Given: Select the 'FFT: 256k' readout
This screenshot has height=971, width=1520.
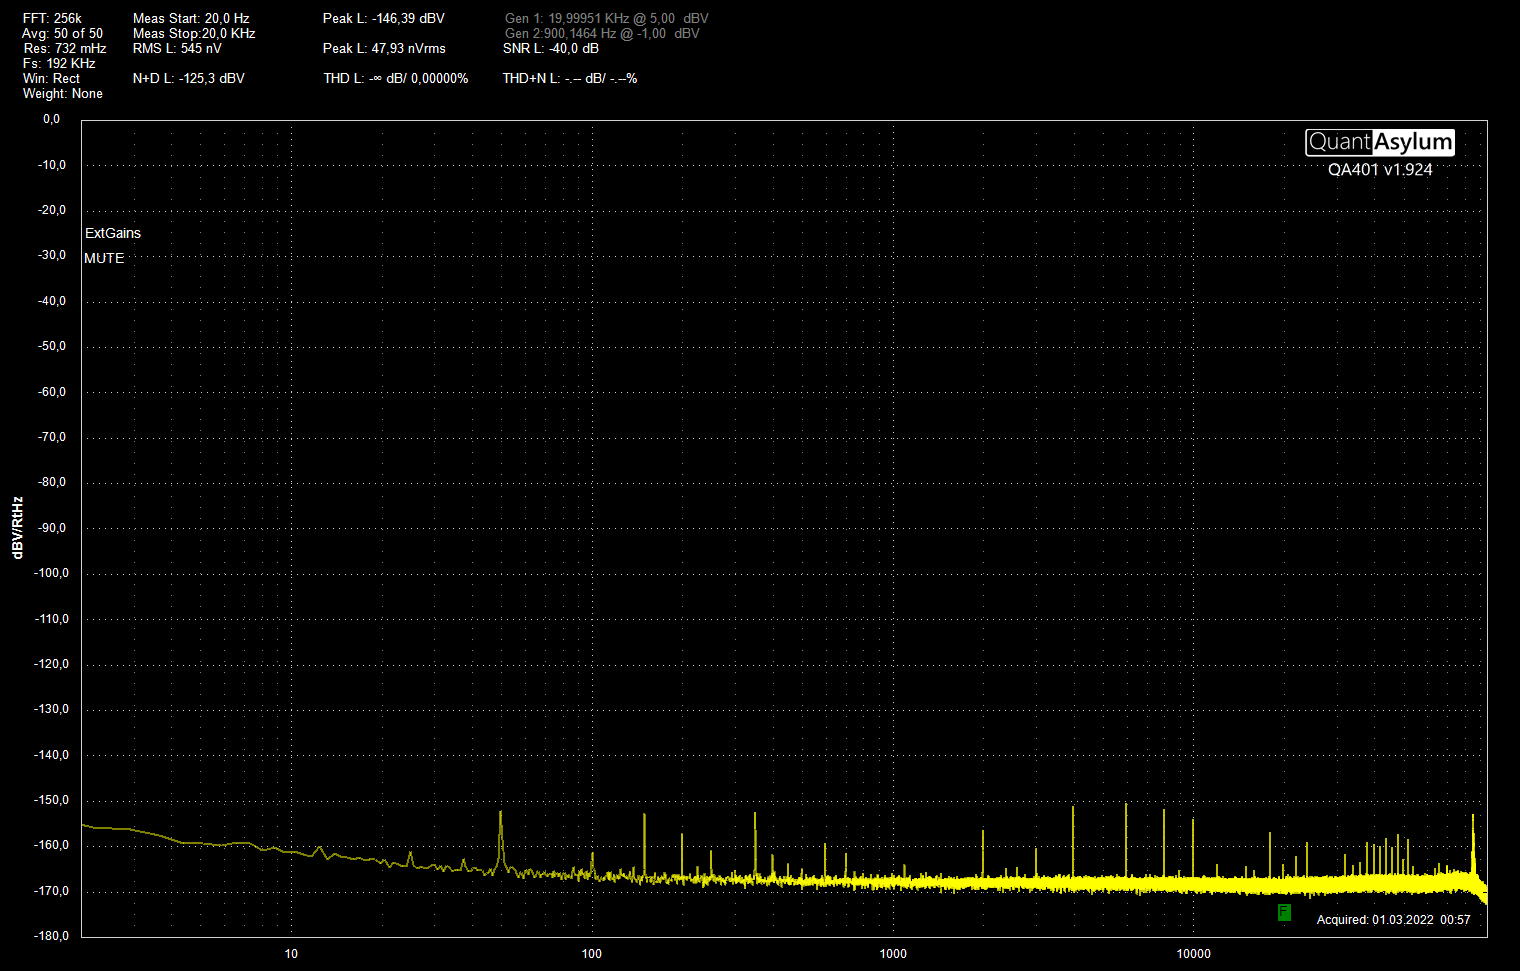Looking at the screenshot, I should tap(52, 18).
